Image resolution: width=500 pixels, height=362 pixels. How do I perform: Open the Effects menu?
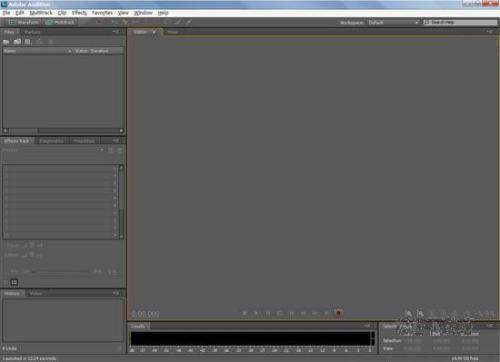pos(79,13)
